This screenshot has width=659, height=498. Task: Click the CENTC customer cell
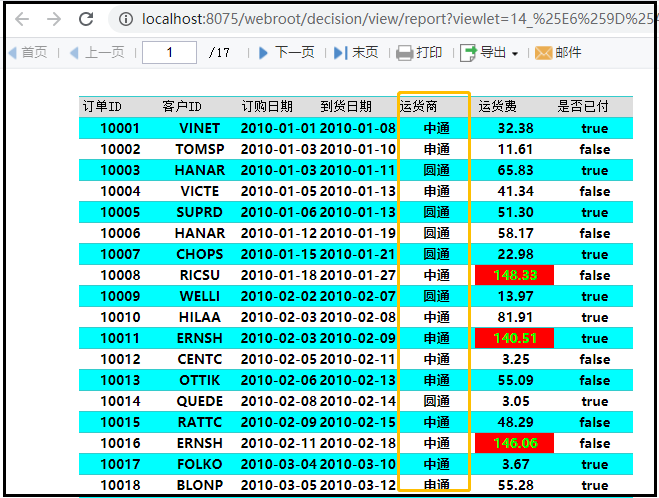pos(200,359)
